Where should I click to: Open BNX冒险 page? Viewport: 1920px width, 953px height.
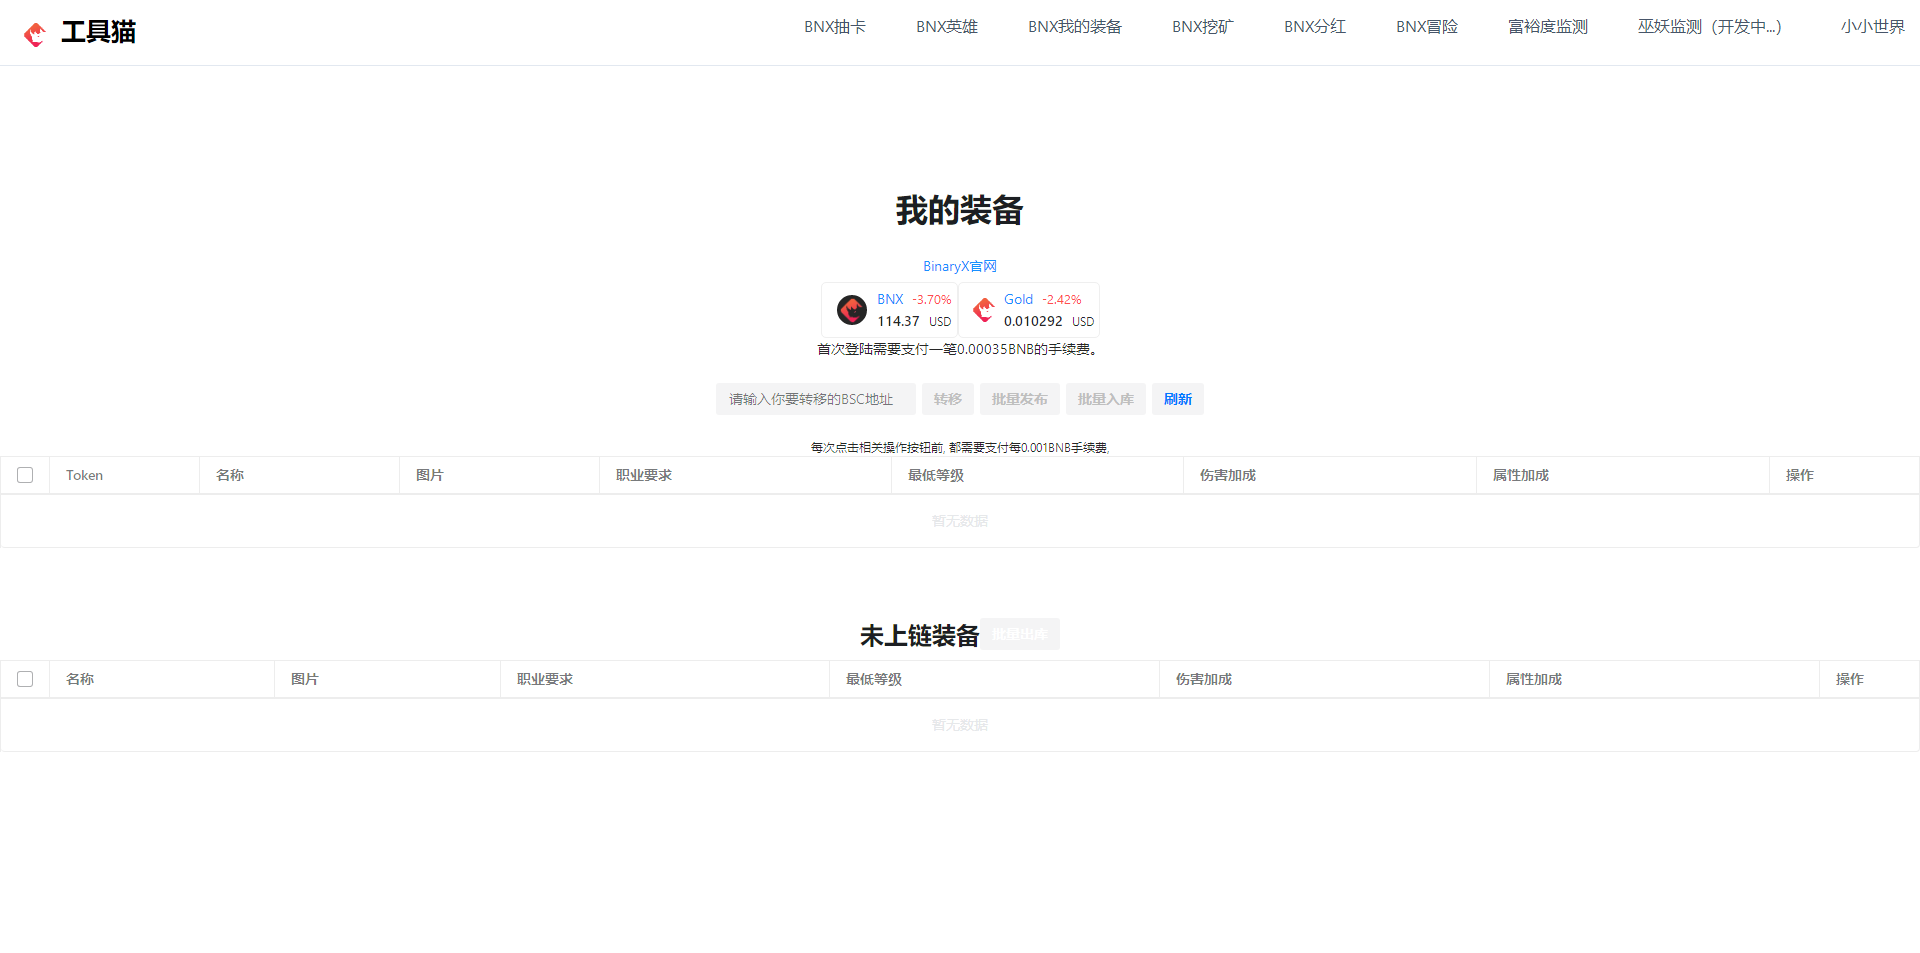1427,27
